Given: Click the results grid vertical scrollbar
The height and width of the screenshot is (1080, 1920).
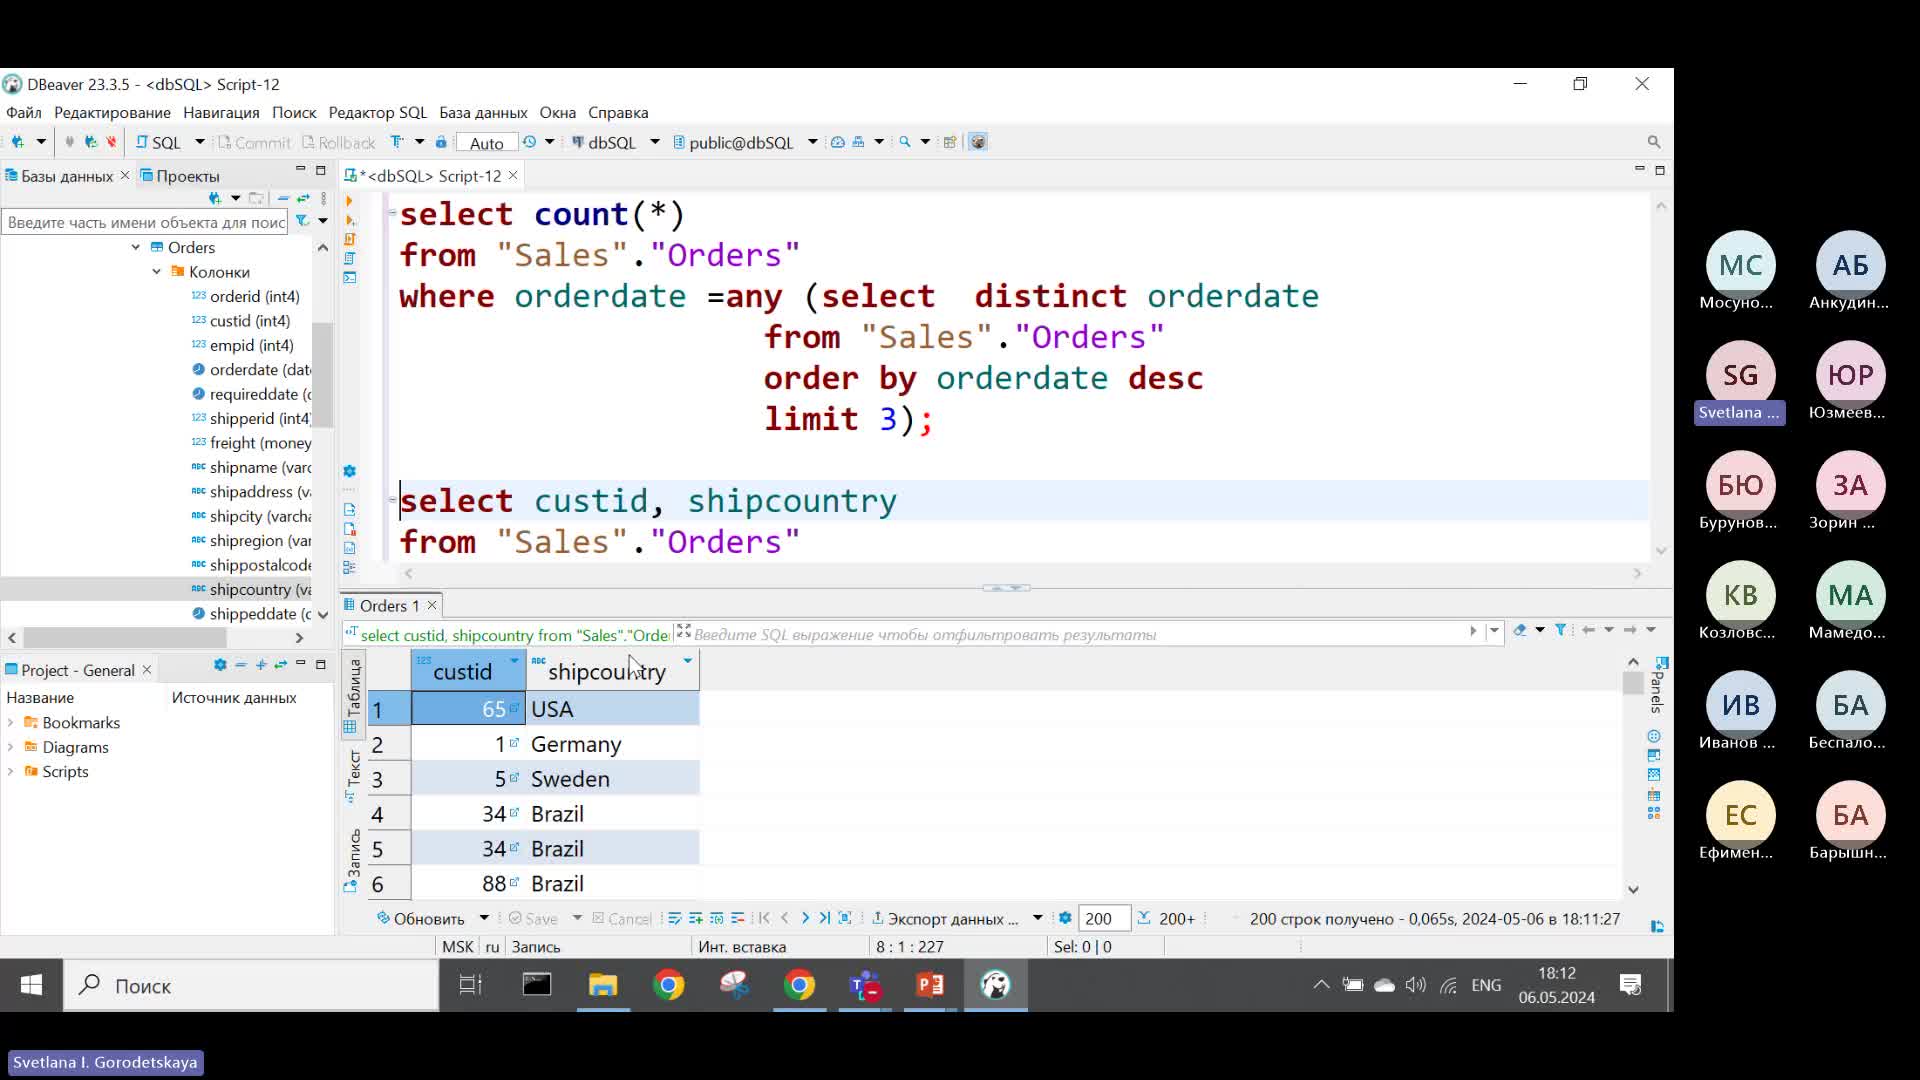Looking at the screenshot, I should click(x=1633, y=684).
